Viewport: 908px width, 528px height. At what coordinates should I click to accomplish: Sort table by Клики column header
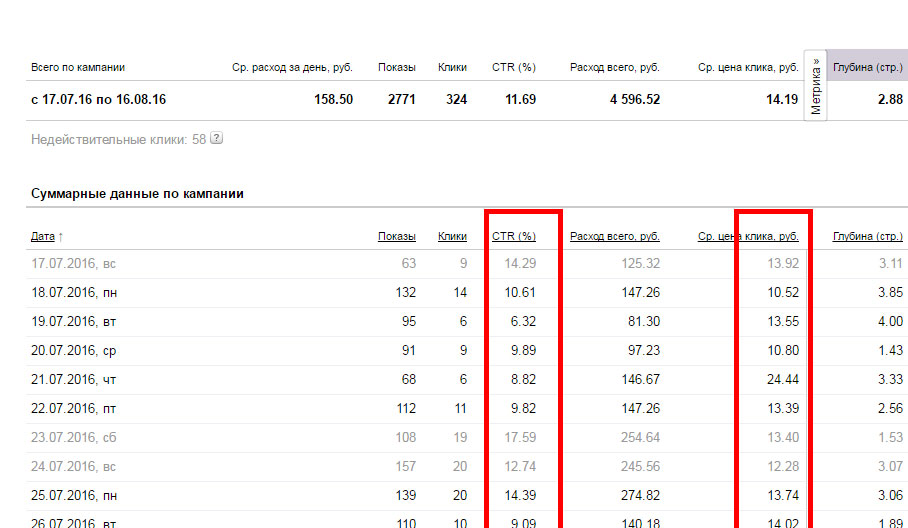[x=452, y=237]
